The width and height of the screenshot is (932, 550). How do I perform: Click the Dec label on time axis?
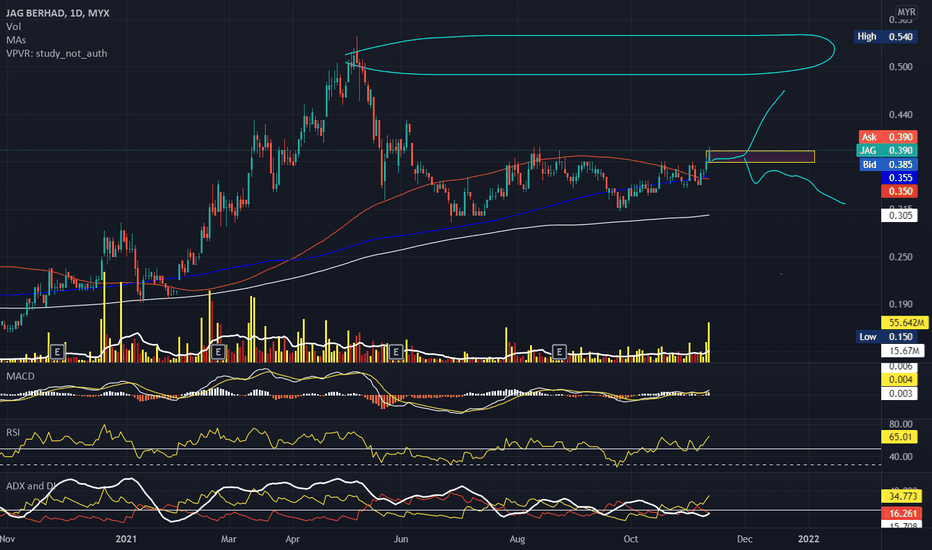[745, 539]
